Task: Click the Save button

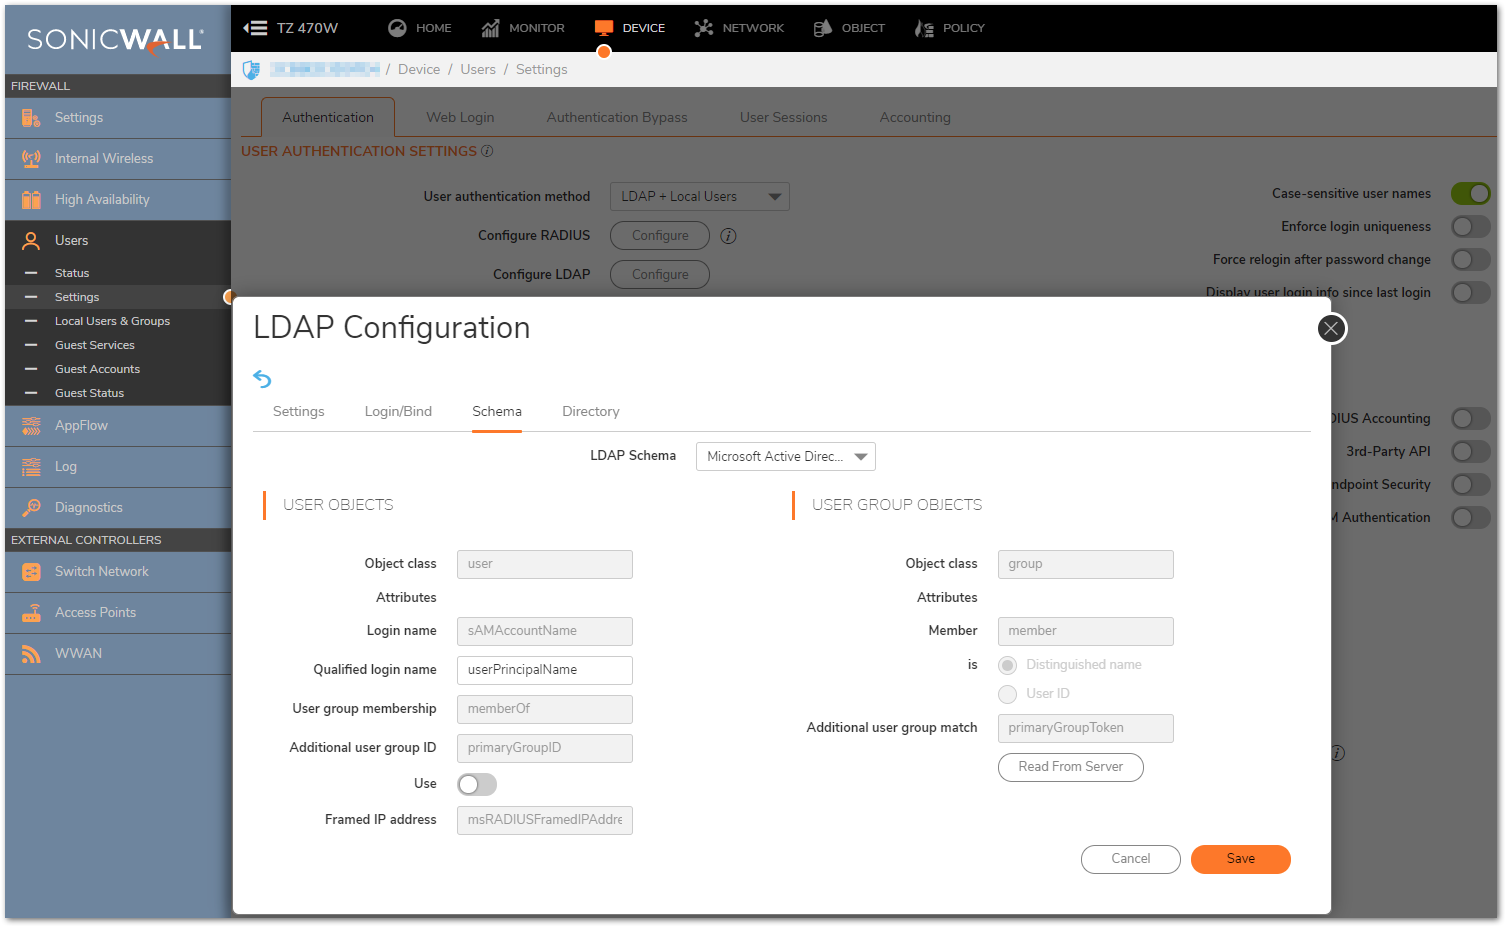Action: coord(1240,859)
